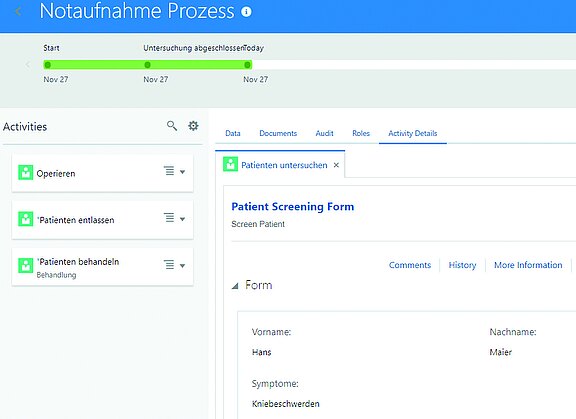The height and width of the screenshot is (419, 576).
Task: Expand the Patienten entlassen dropdown arrow
Action: click(x=182, y=219)
